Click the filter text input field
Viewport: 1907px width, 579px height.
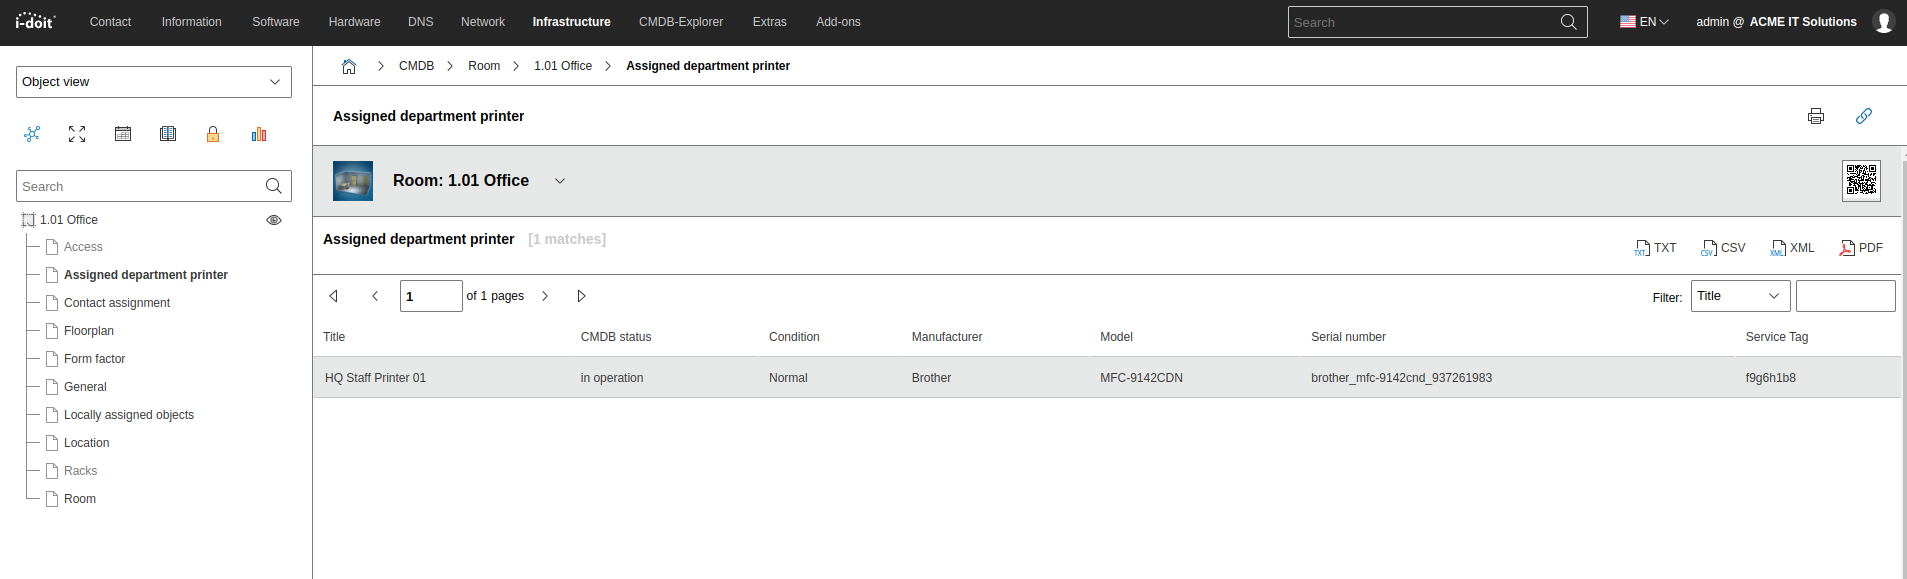click(1845, 296)
